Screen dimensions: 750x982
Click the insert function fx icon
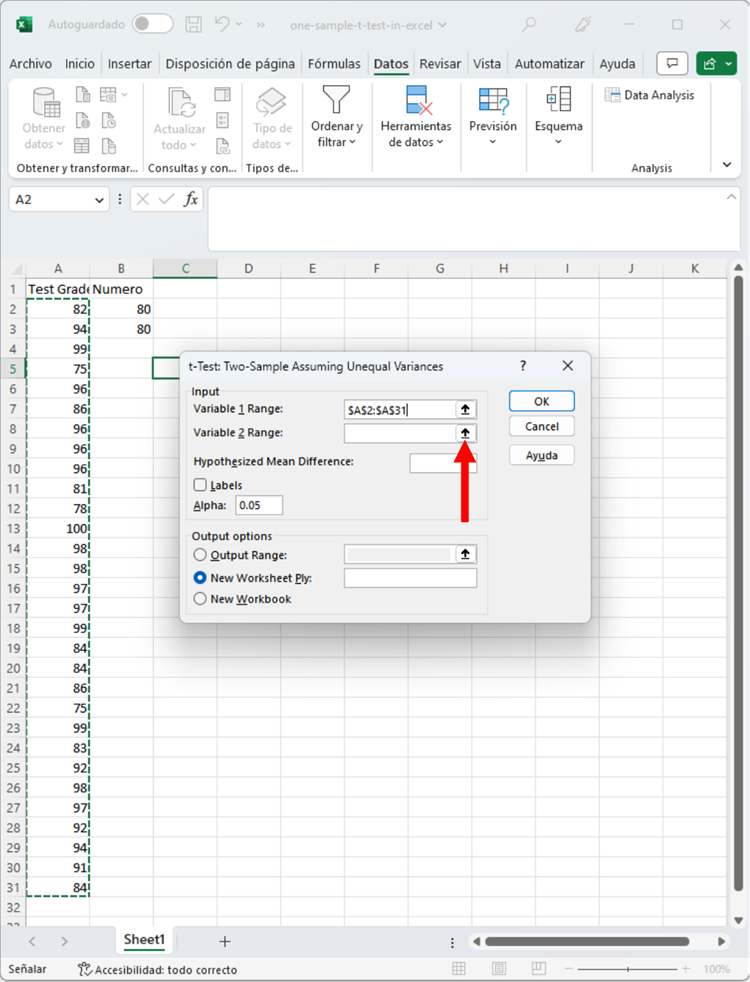click(x=190, y=199)
